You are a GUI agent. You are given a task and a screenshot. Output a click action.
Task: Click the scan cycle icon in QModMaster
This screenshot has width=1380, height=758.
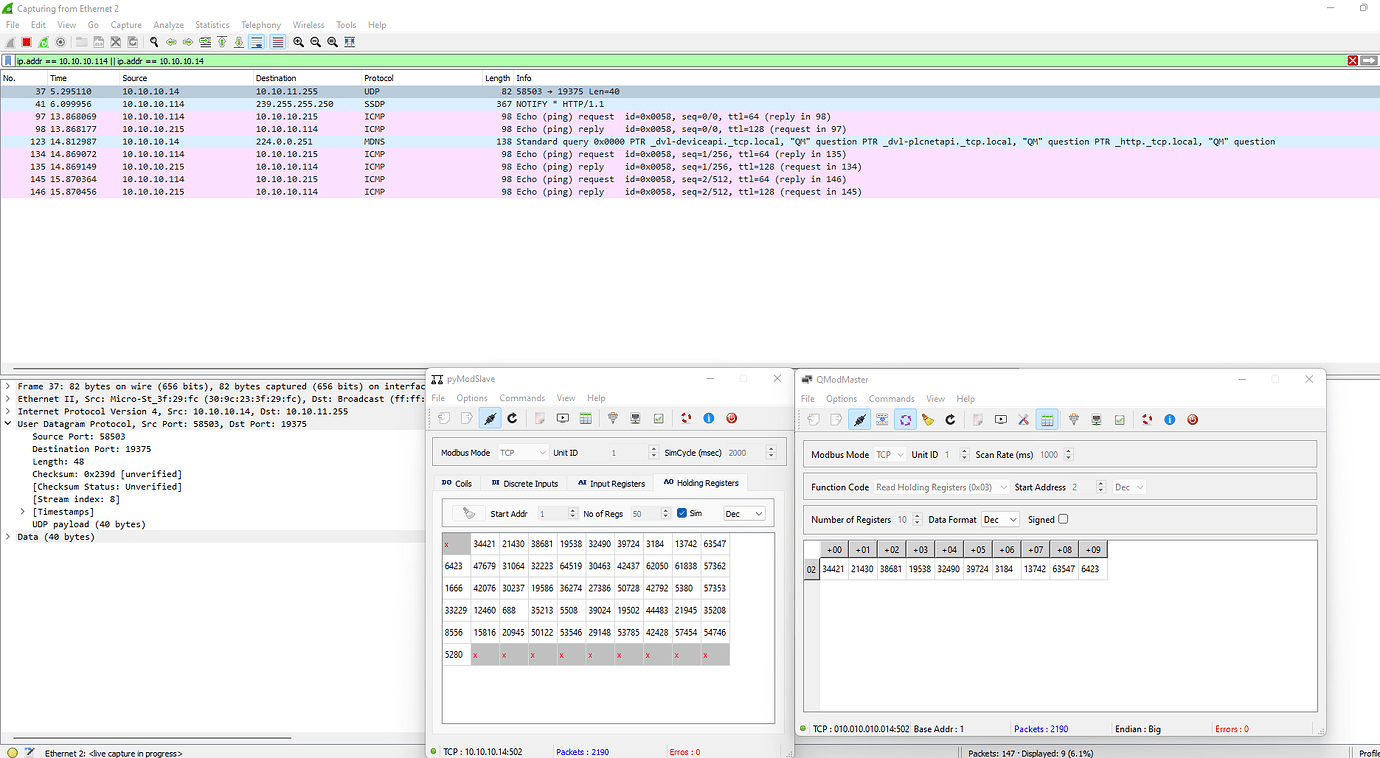905,419
